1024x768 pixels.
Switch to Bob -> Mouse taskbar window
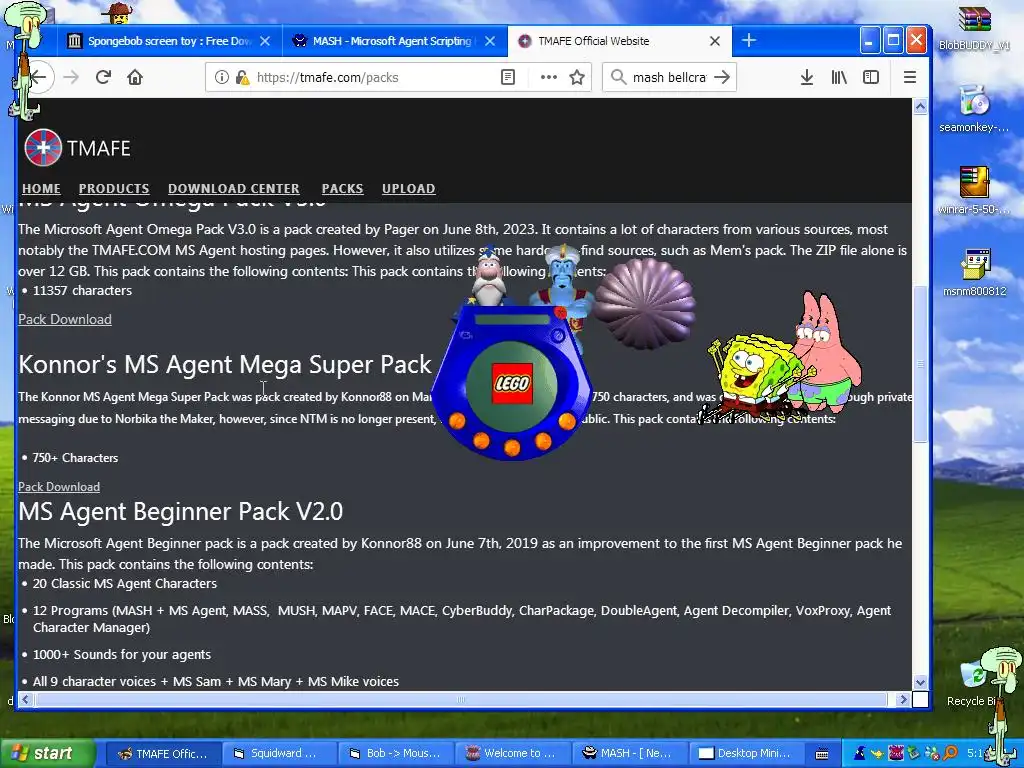click(x=396, y=753)
